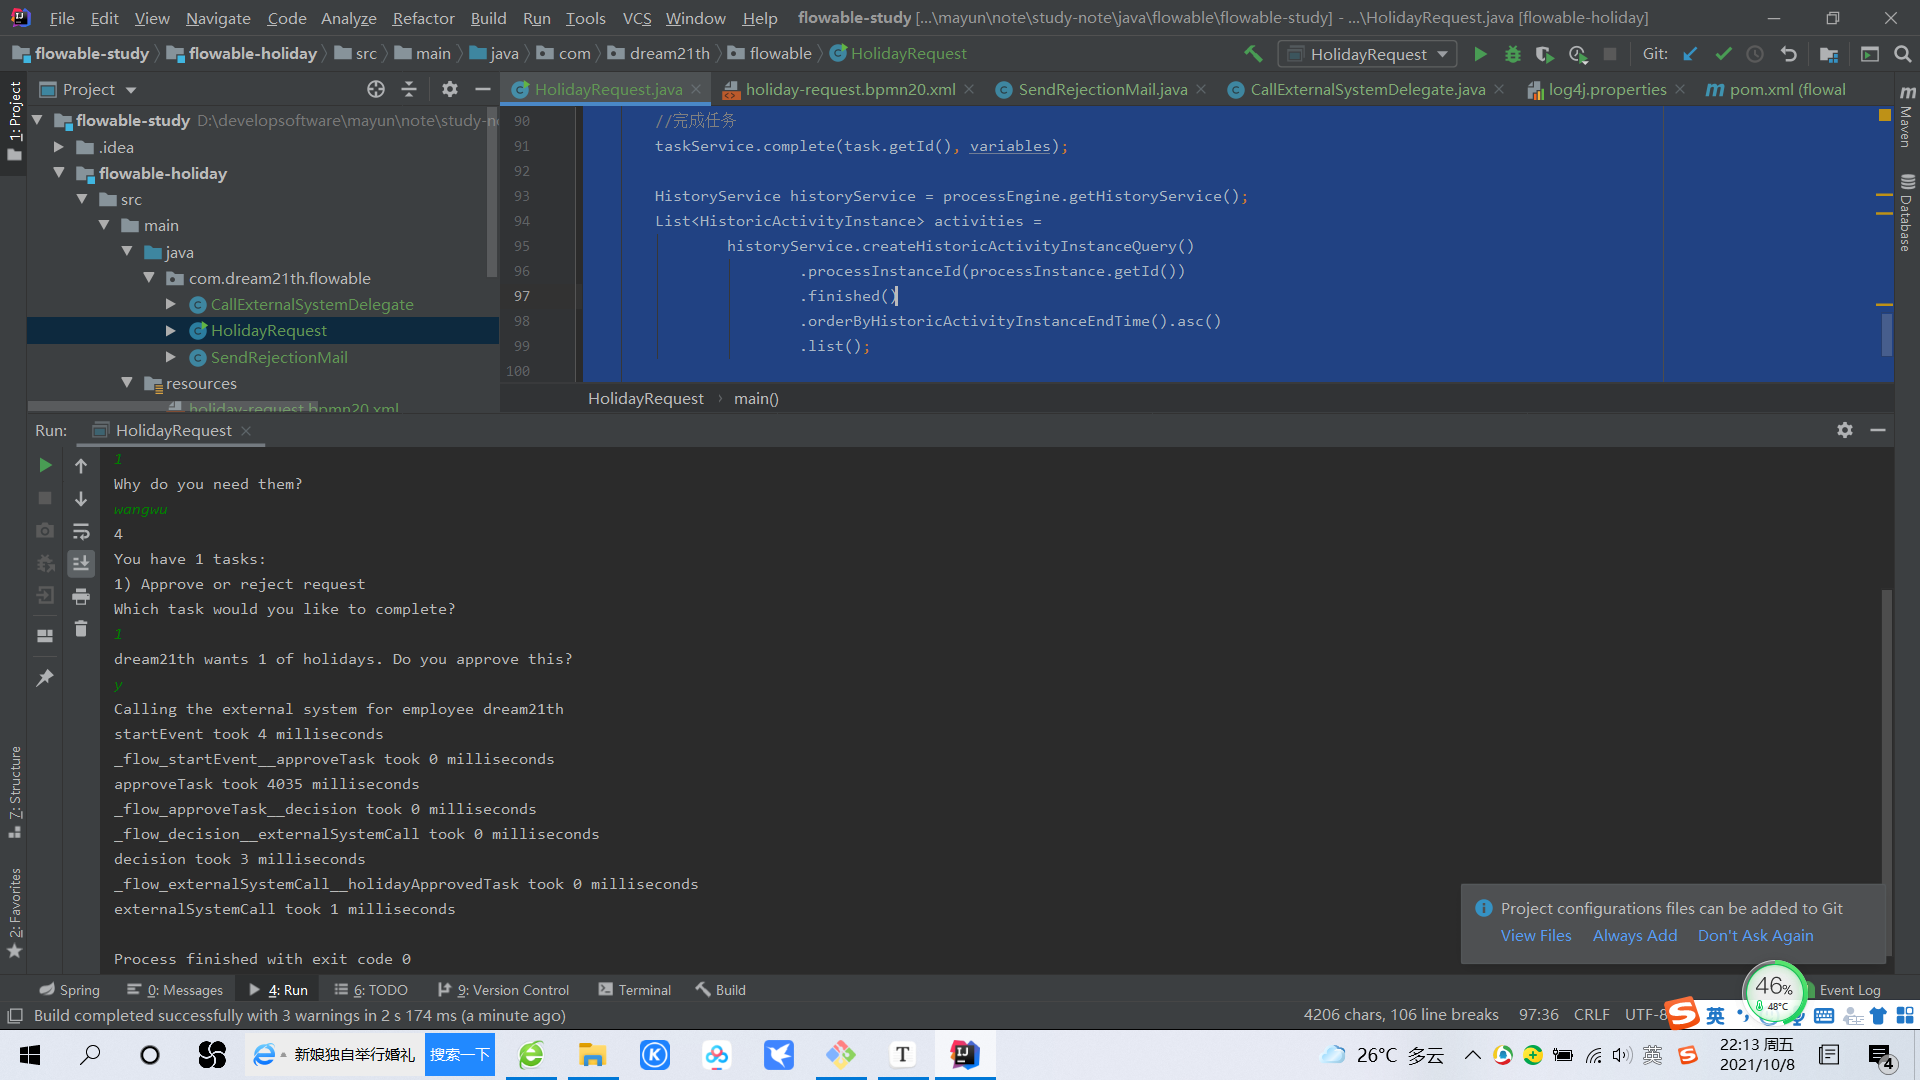Click the Git rollback arrow icon
The image size is (1920, 1080).
(x=1788, y=54)
